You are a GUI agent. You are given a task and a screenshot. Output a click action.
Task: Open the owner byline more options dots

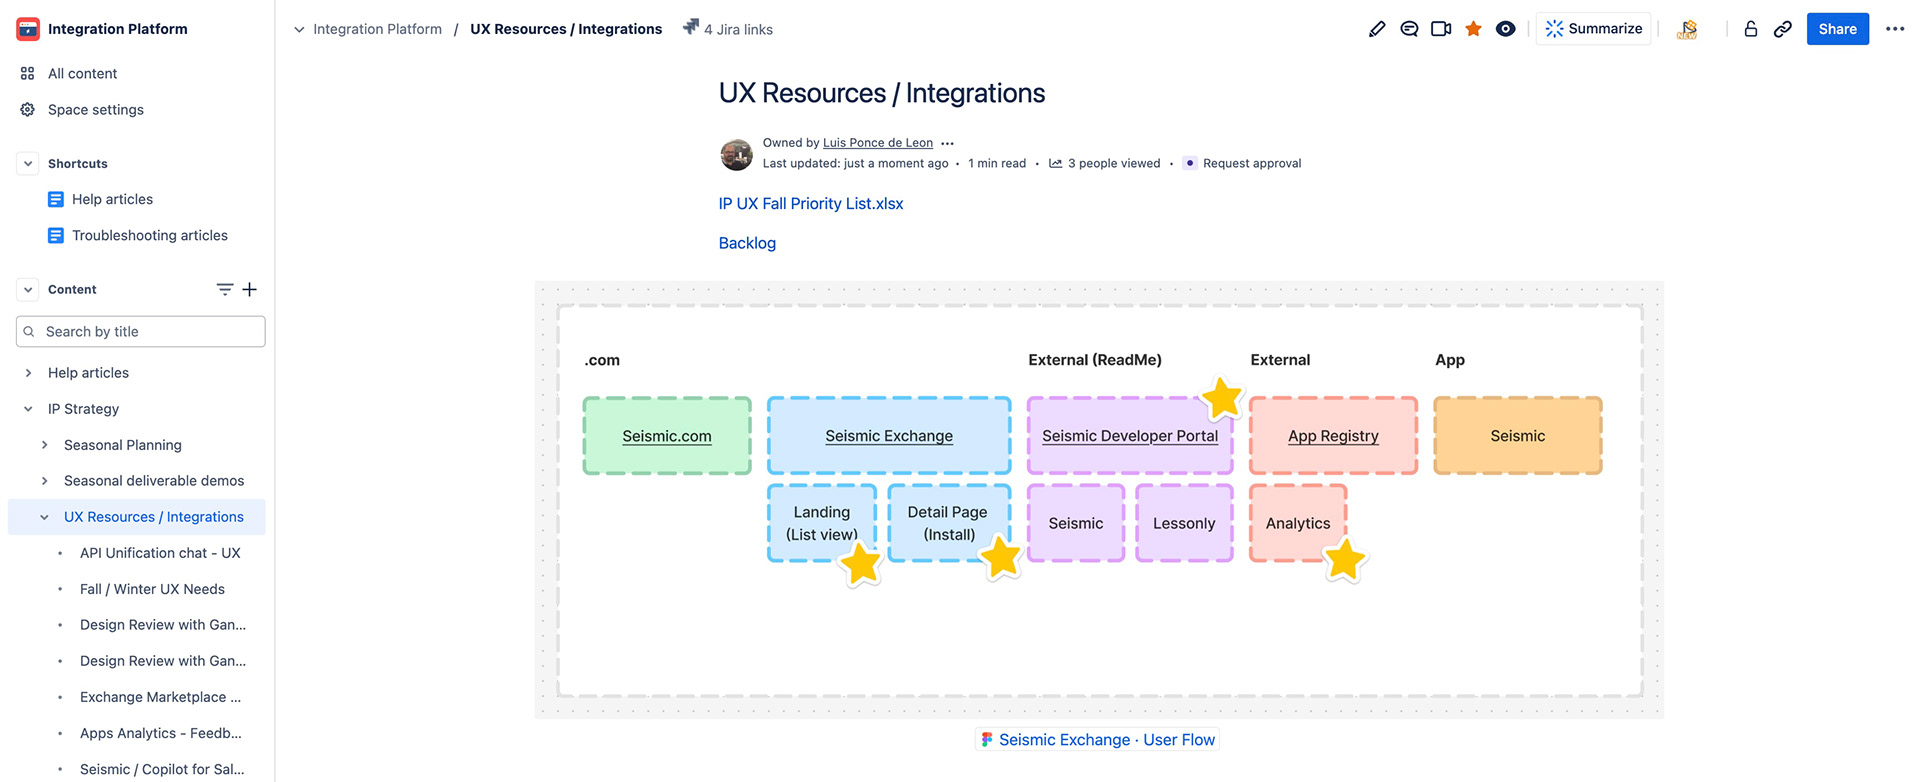948,143
